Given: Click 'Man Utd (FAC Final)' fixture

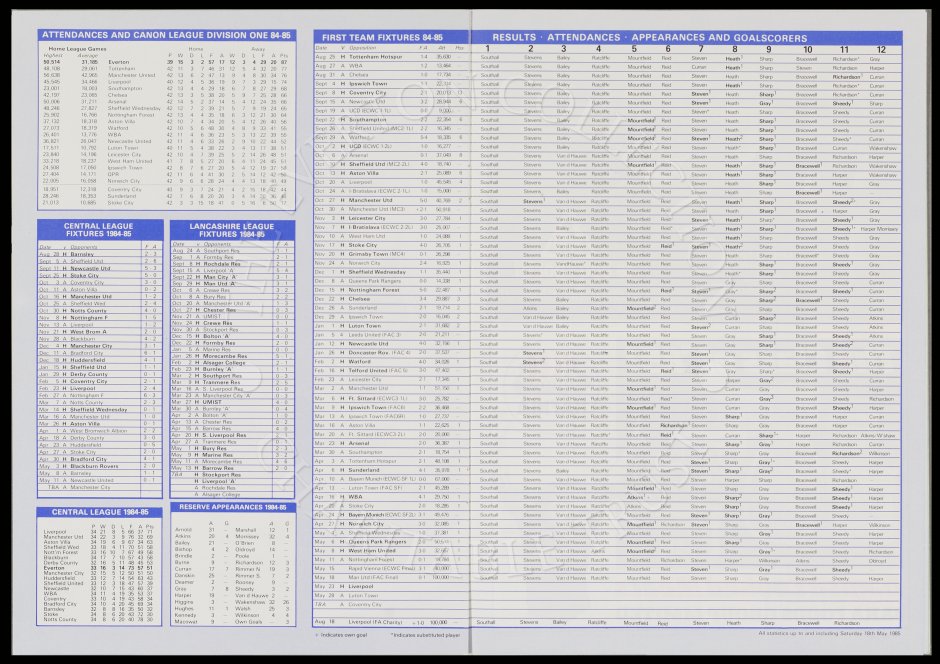Looking at the screenshot, I should [373, 578].
